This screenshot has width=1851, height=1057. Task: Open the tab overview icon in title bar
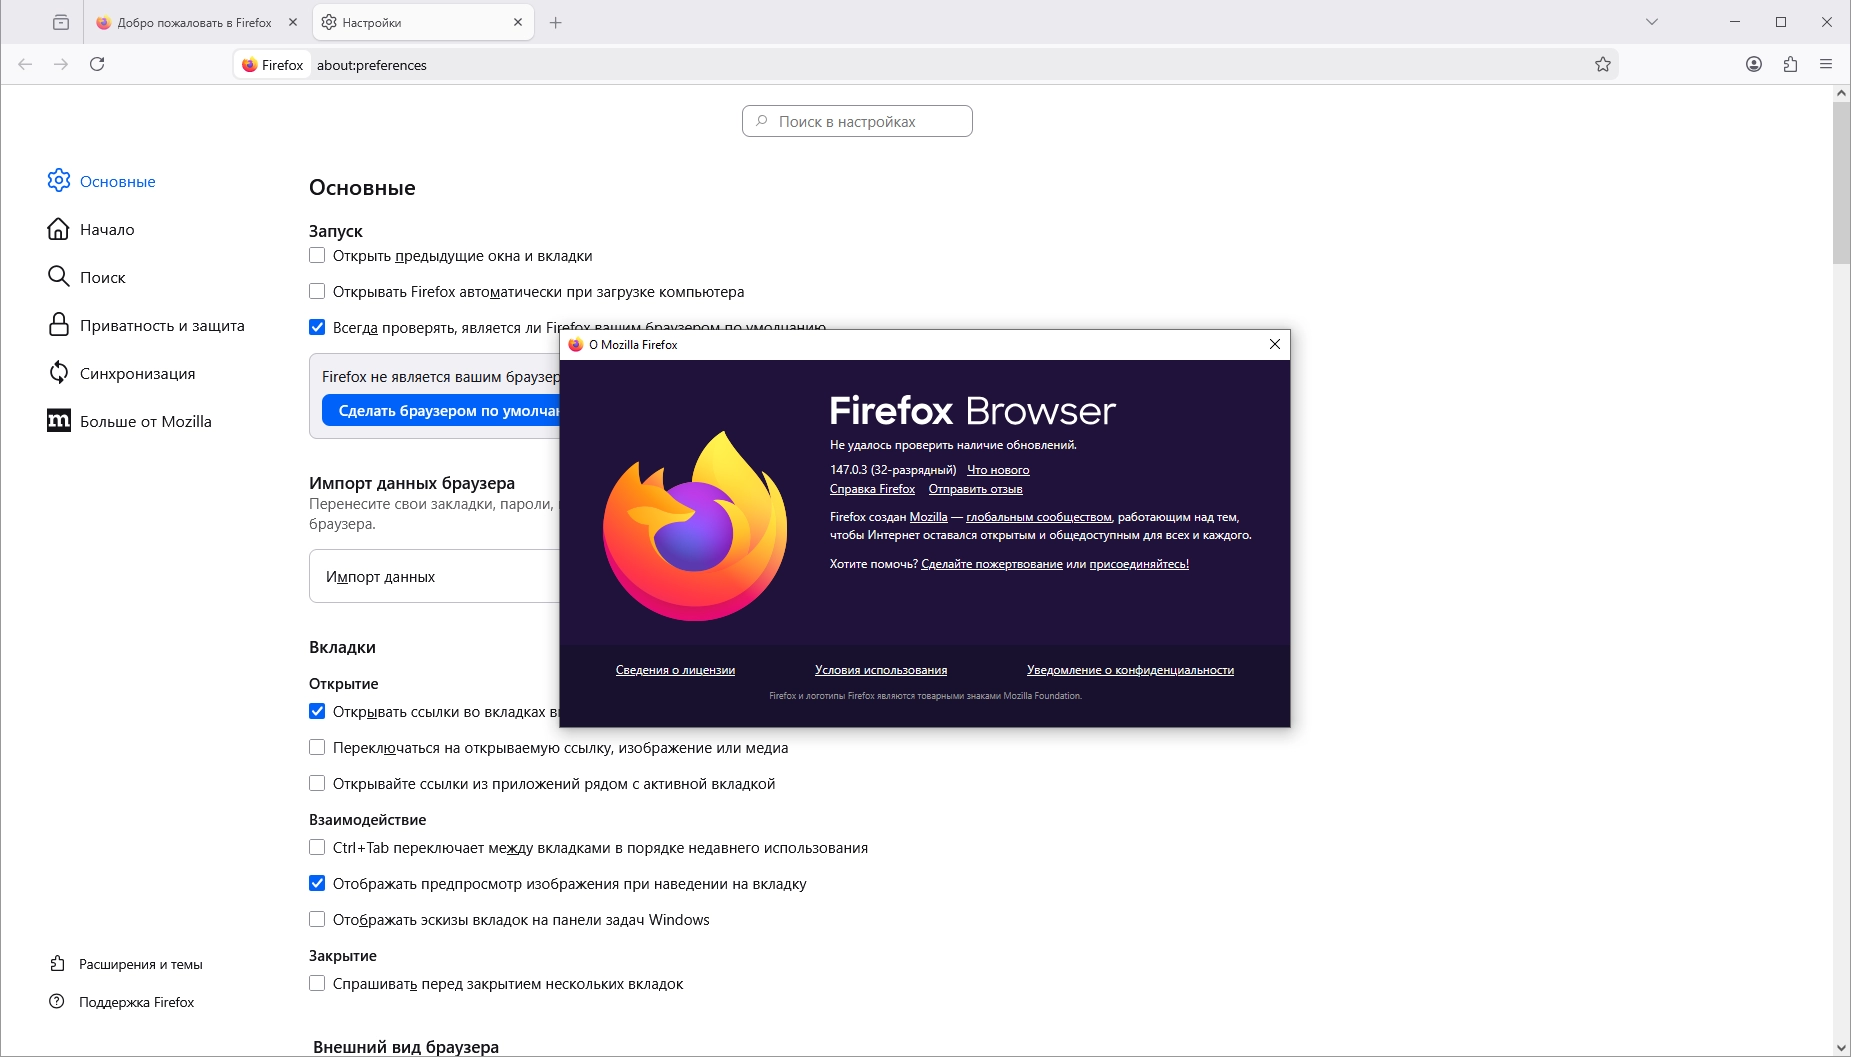[x=61, y=22]
